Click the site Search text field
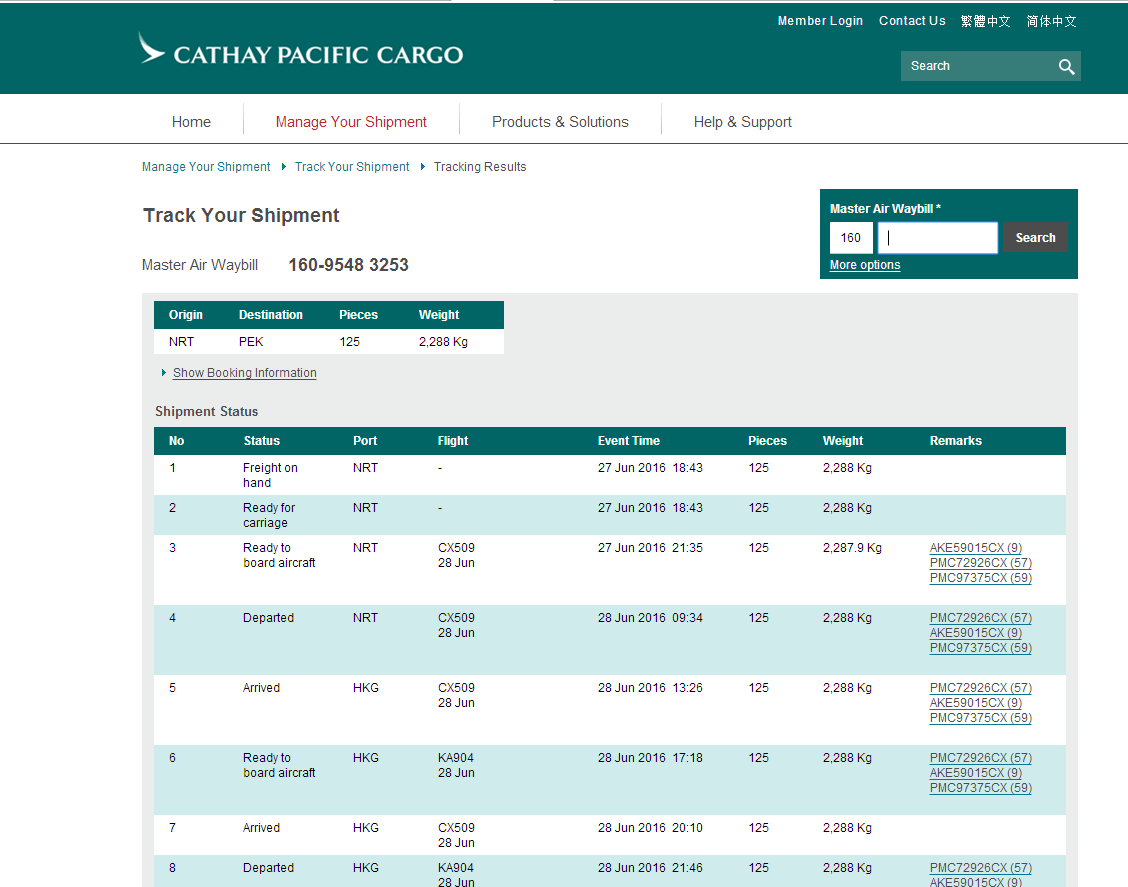This screenshot has height=887, width=1128. click(x=978, y=66)
